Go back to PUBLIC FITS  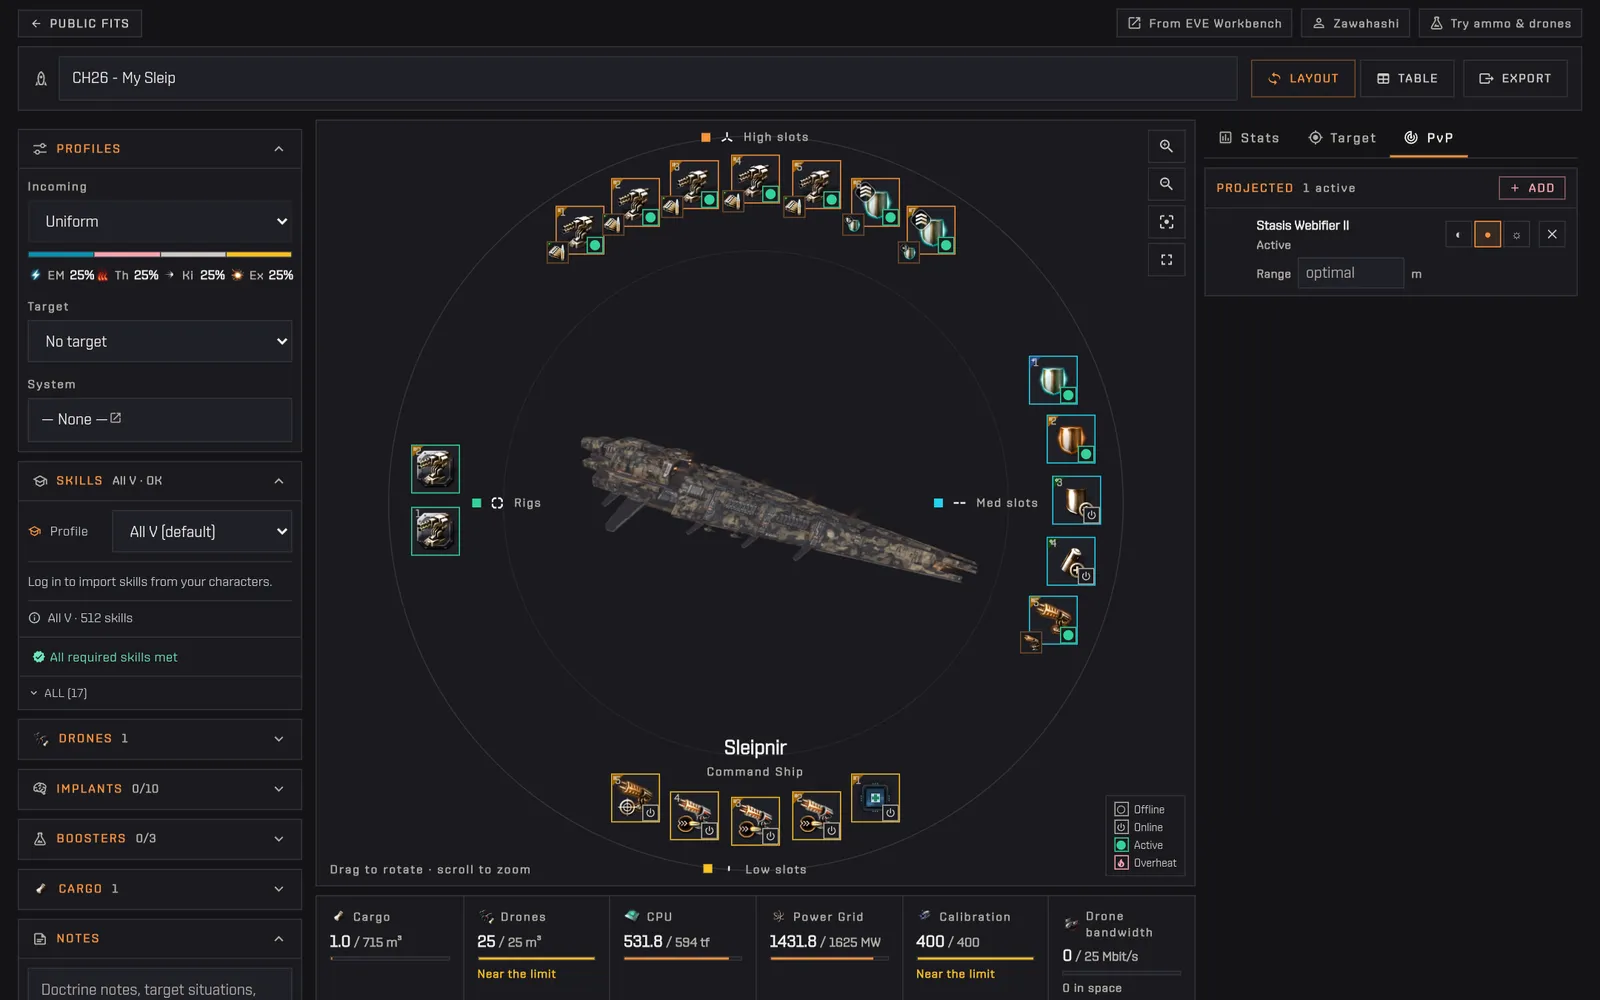[80, 23]
